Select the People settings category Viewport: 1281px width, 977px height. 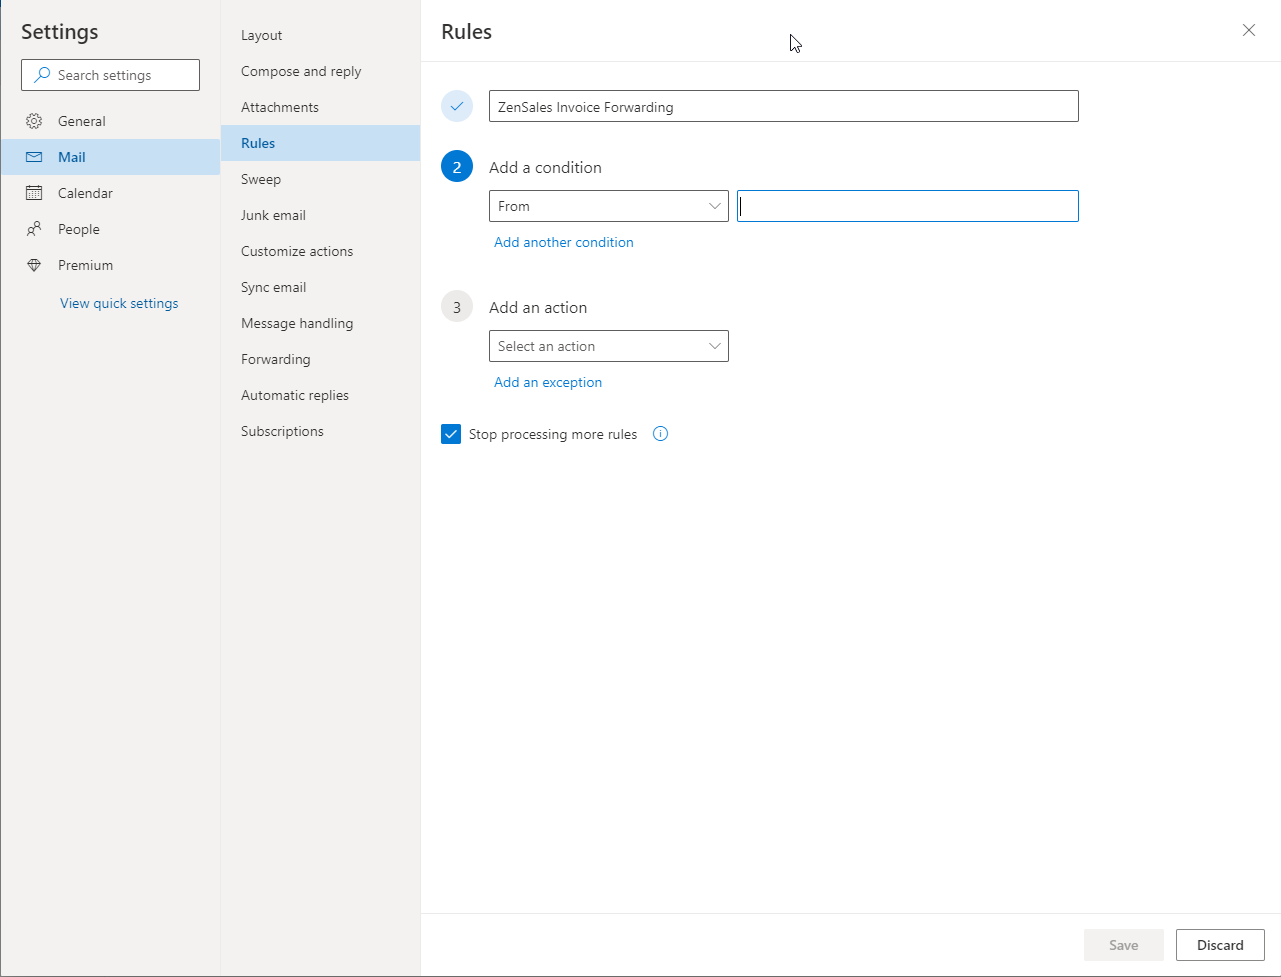pos(110,229)
